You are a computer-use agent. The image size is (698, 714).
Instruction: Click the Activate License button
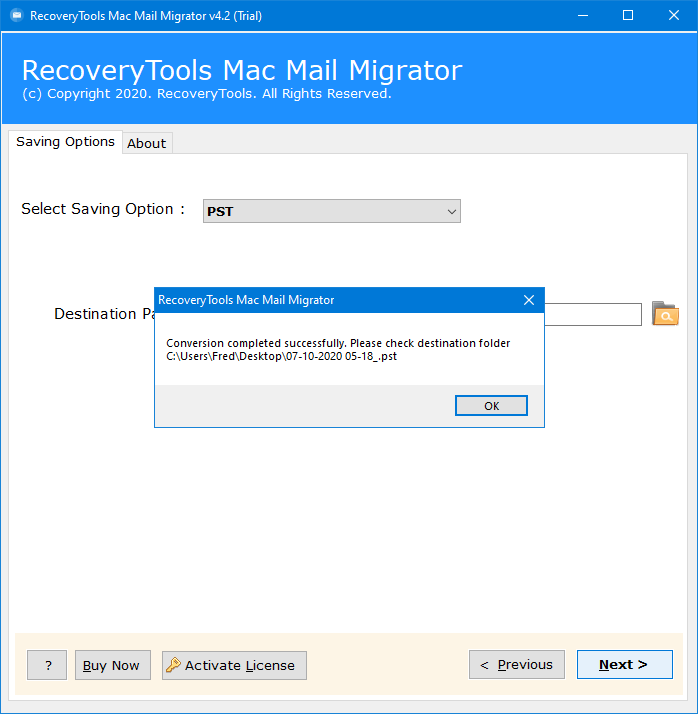[x=234, y=665]
